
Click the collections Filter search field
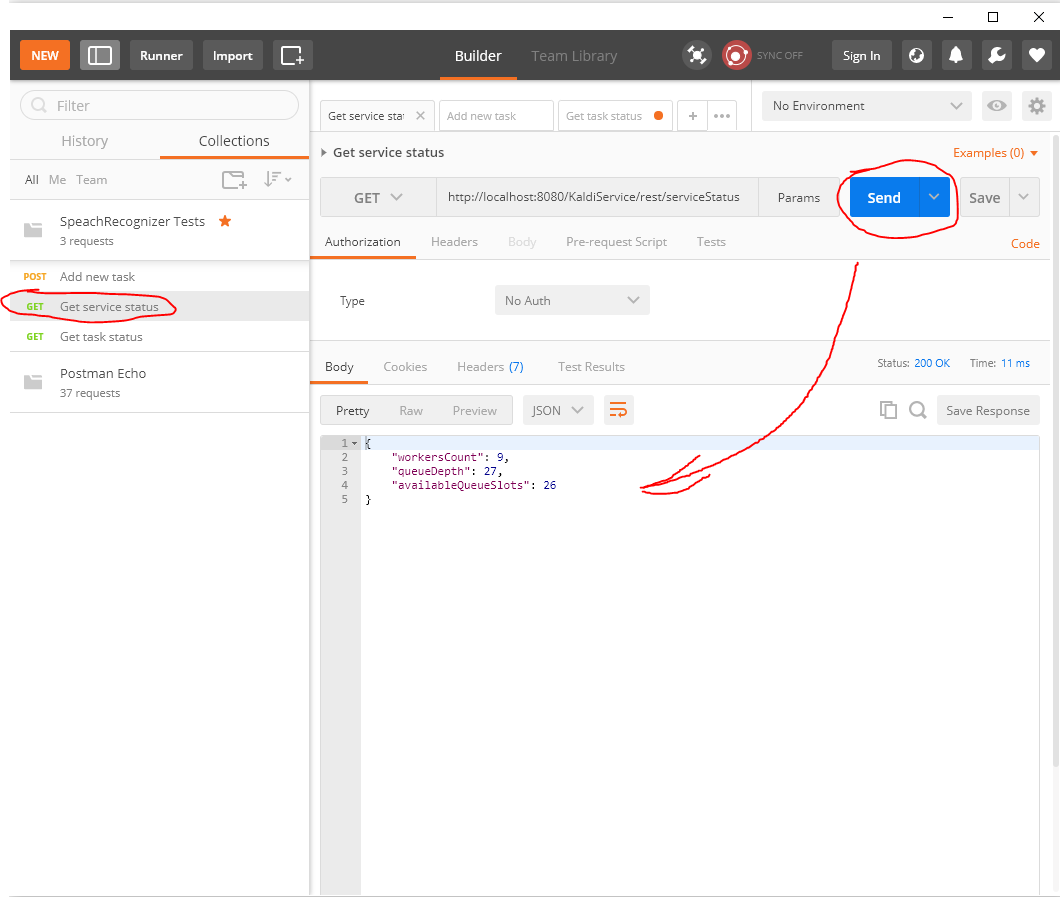tap(160, 105)
